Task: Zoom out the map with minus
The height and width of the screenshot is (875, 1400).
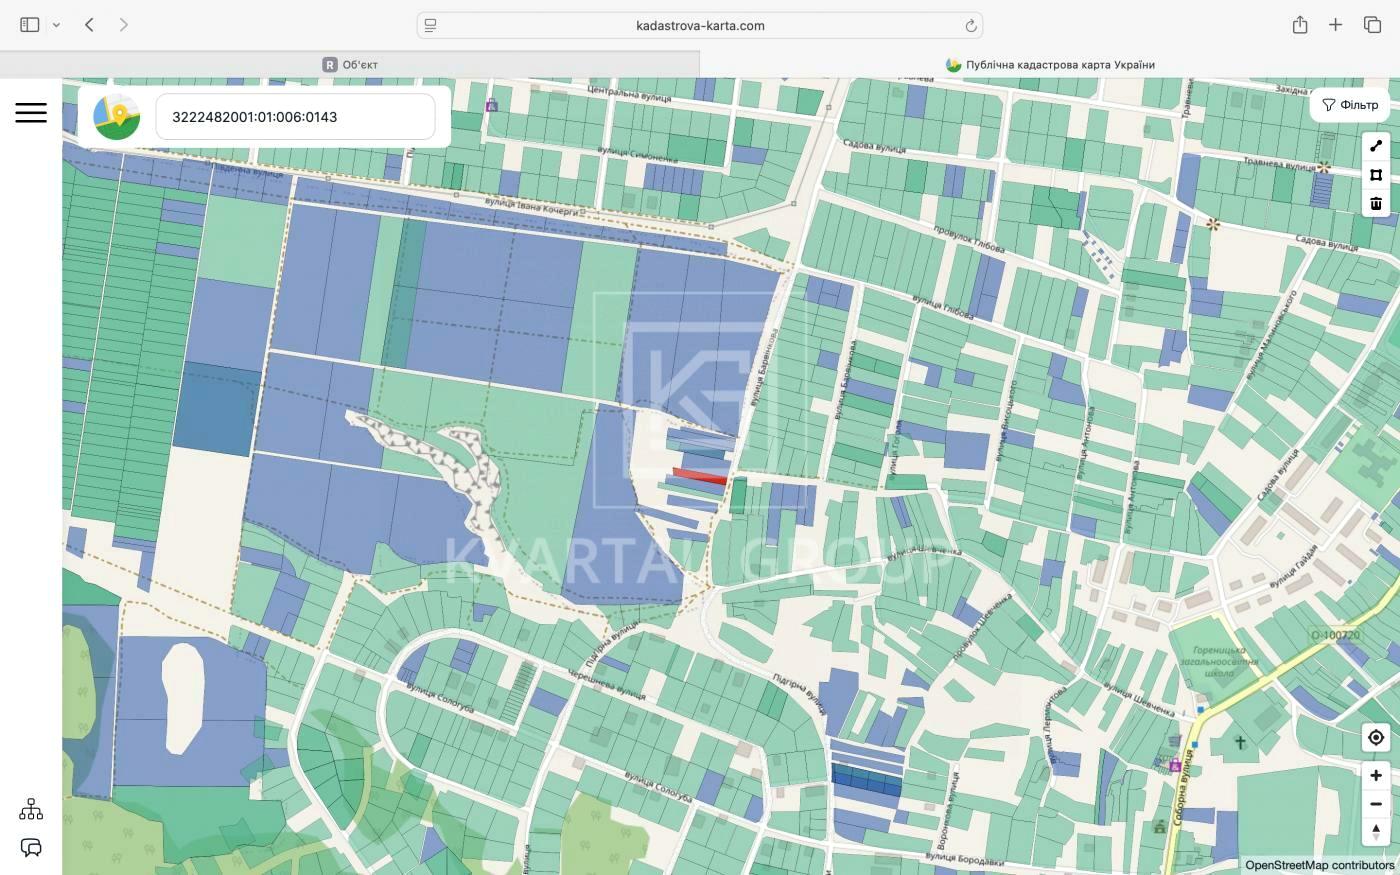Action: (1376, 804)
